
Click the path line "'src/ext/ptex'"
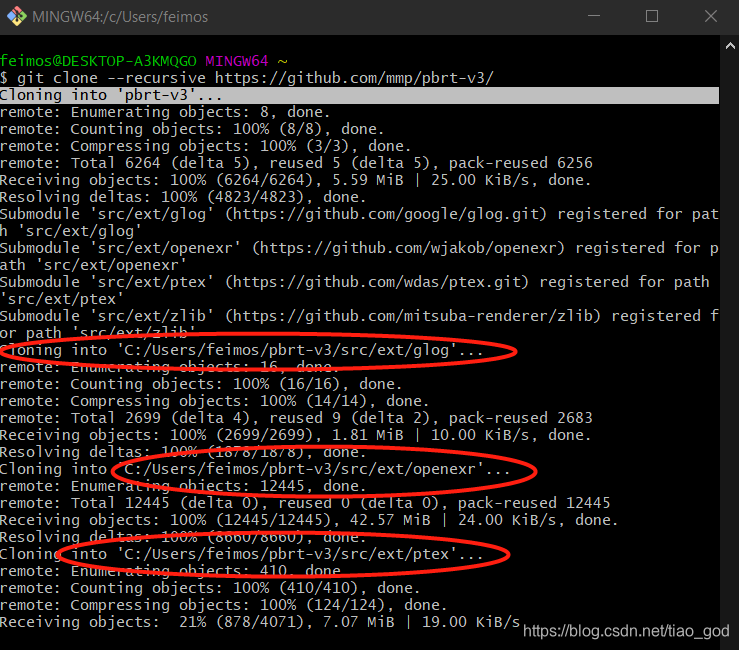(62, 299)
